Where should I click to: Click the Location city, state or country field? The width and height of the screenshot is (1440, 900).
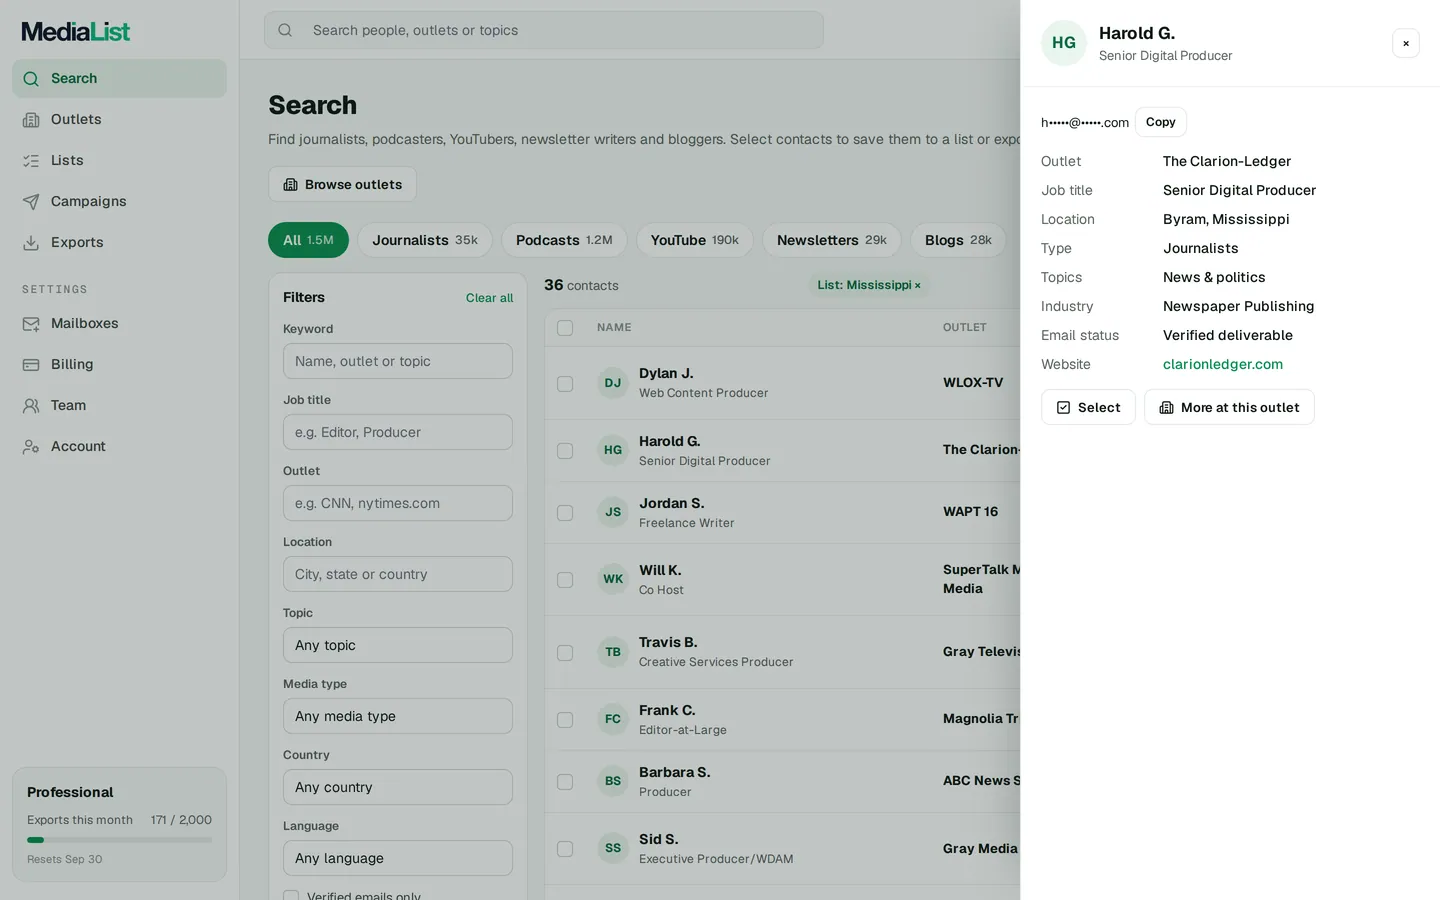tap(398, 574)
